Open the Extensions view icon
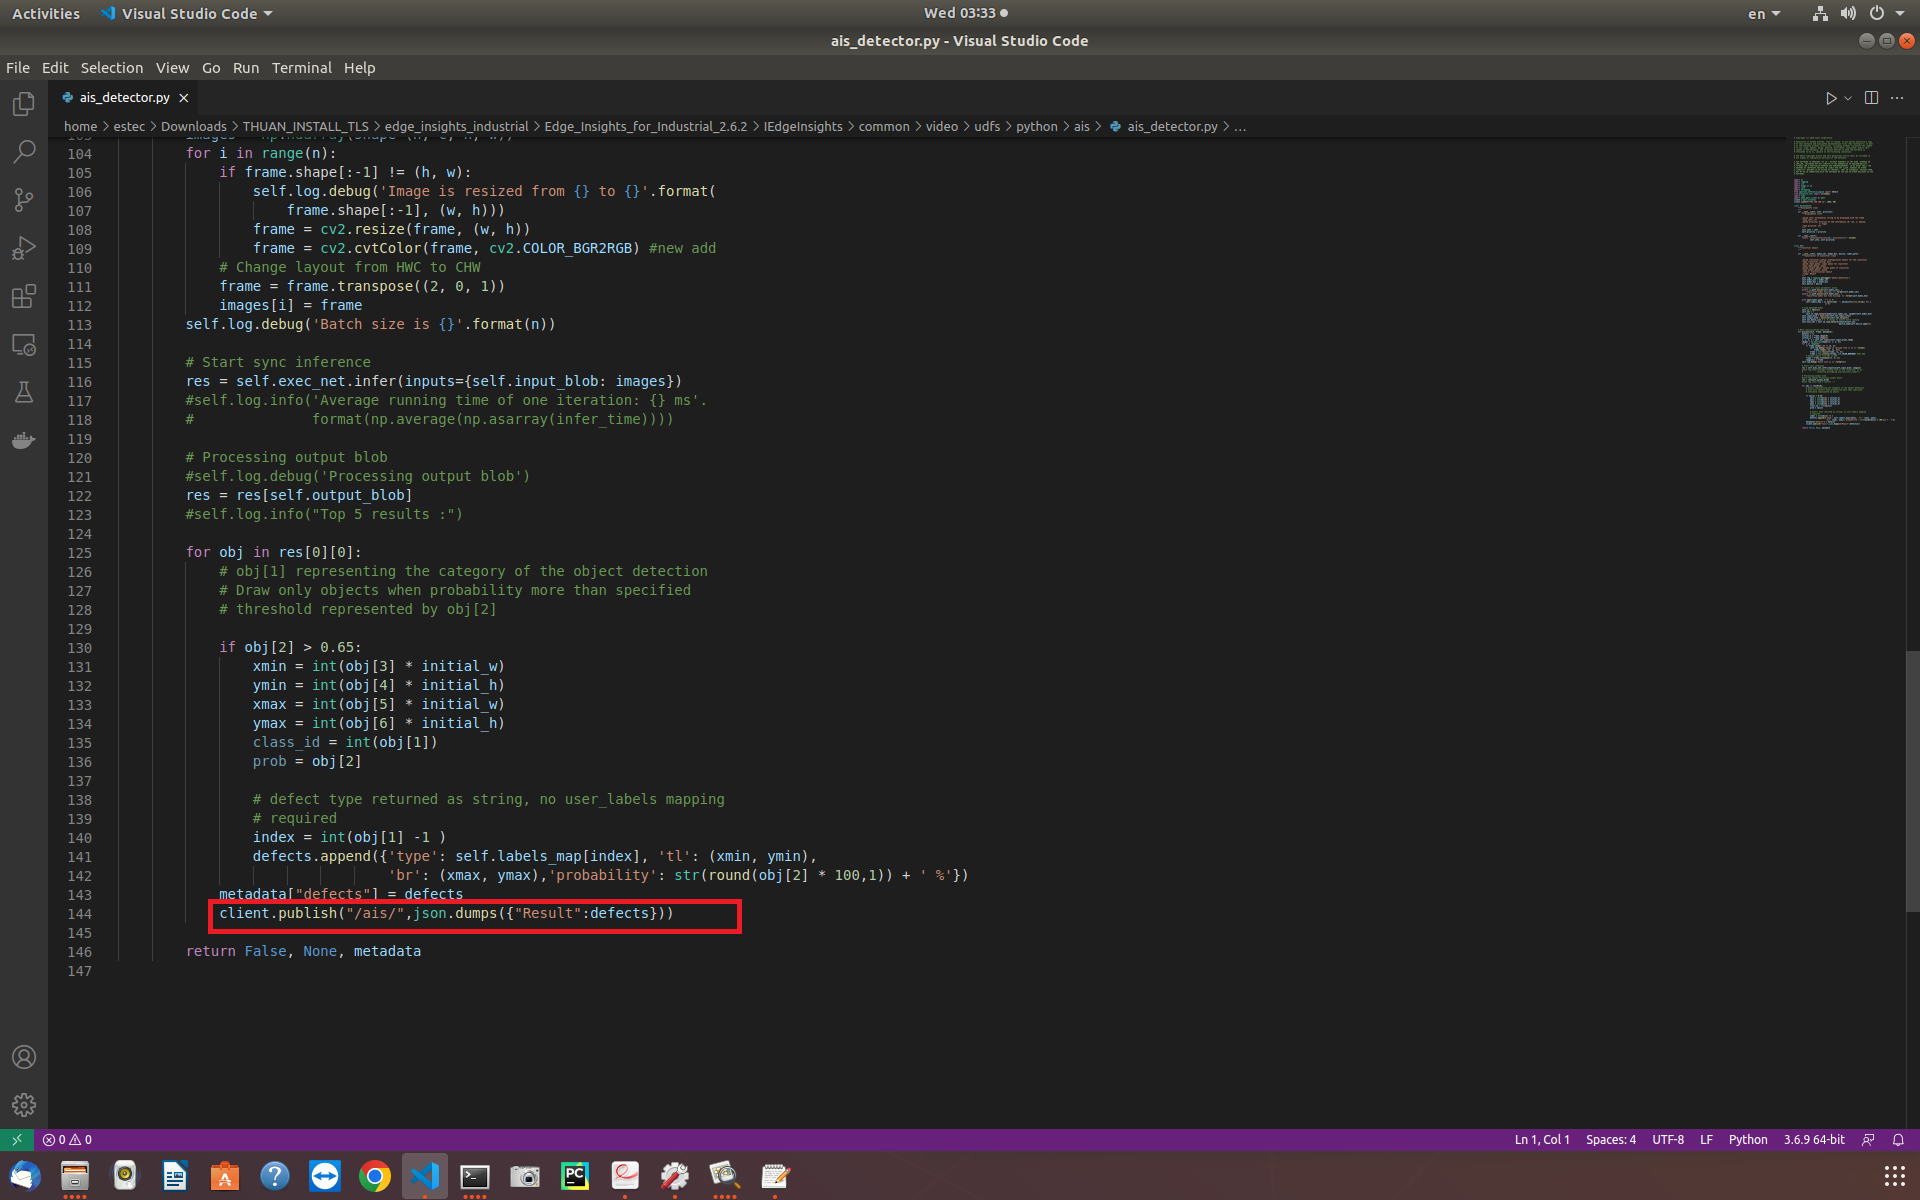The image size is (1920, 1200). click(24, 297)
